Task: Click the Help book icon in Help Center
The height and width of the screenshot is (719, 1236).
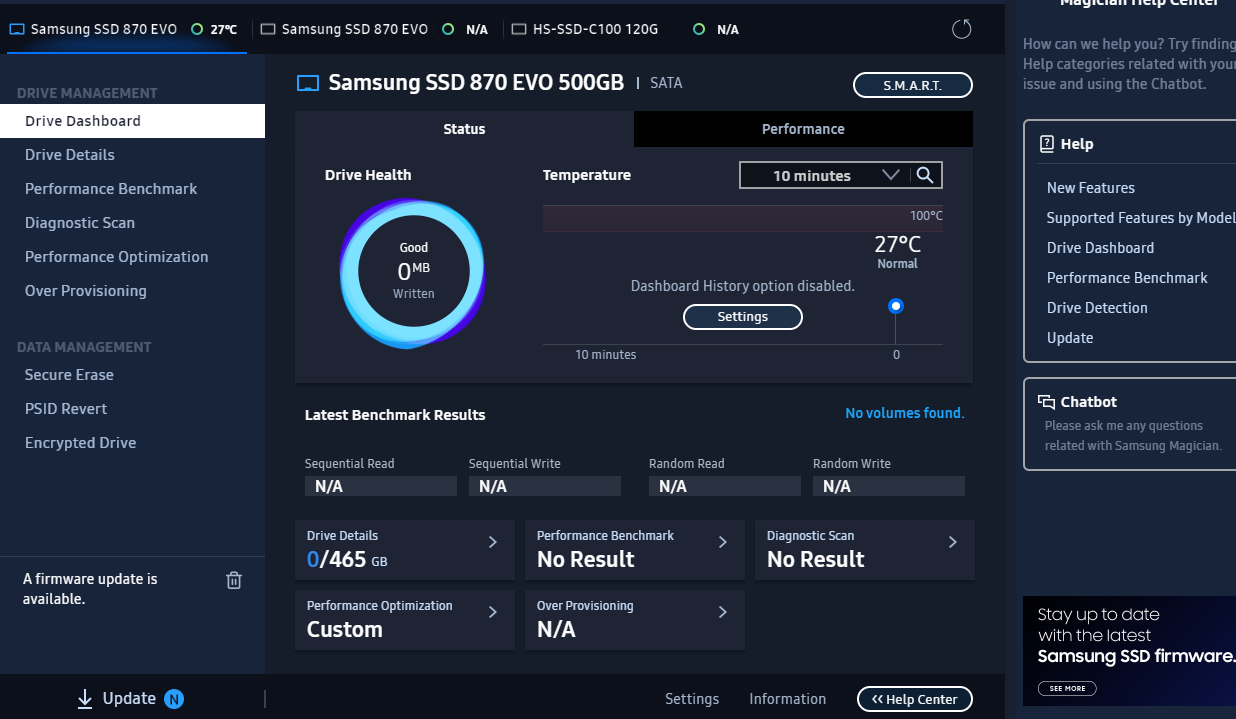Action: coord(1047,144)
